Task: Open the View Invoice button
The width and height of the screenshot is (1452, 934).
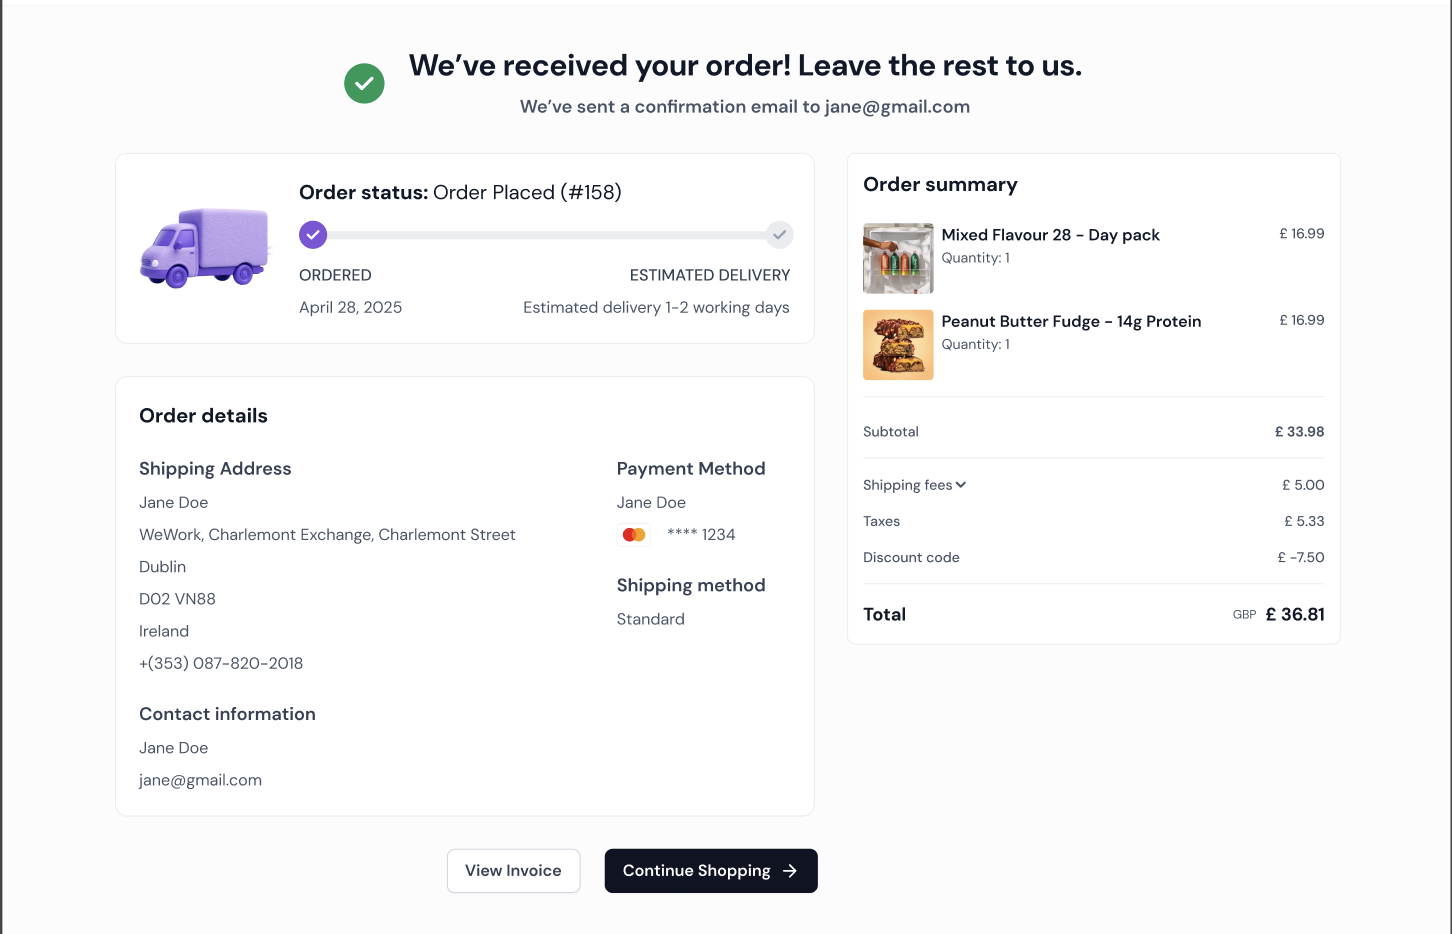Action: (x=513, y=871)
